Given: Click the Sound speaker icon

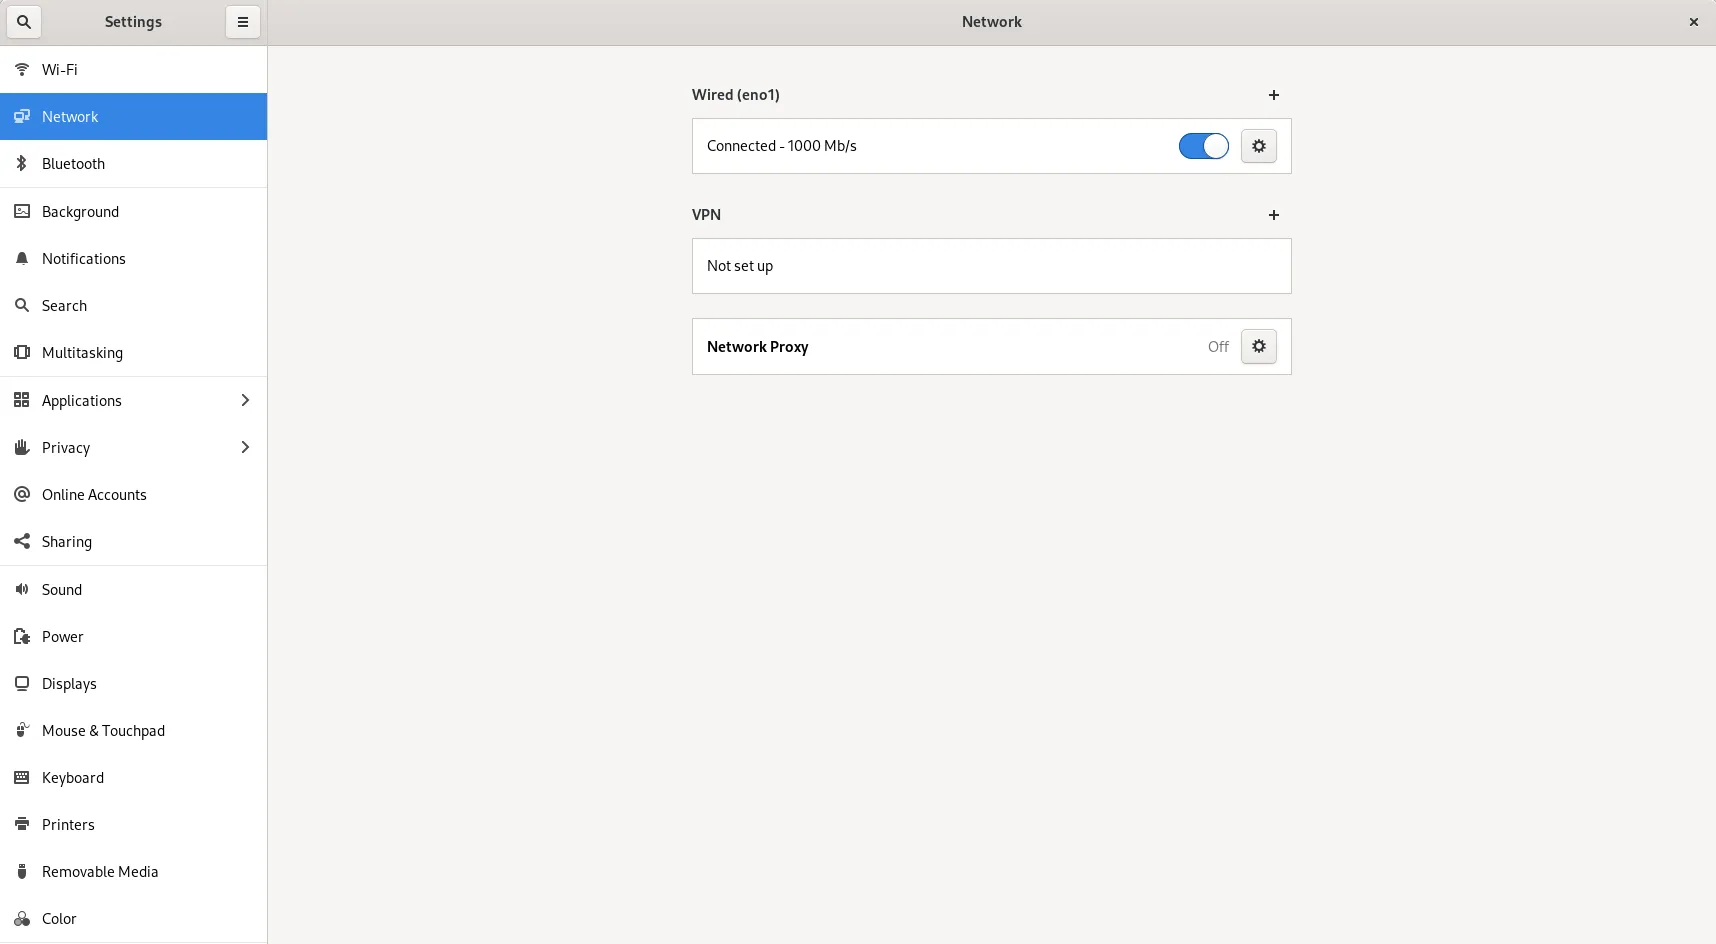Looking at the screenshot, I should (x=22, y=590).
